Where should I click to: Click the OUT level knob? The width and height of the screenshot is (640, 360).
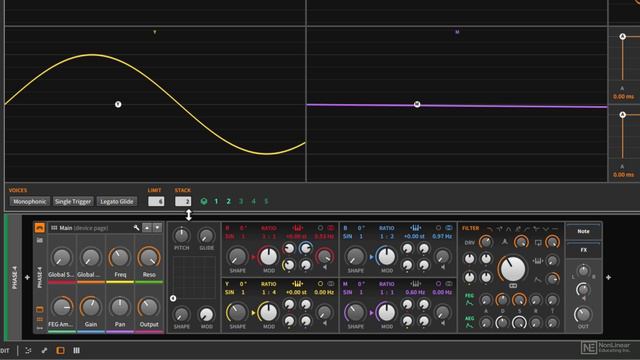click(583, 314)
